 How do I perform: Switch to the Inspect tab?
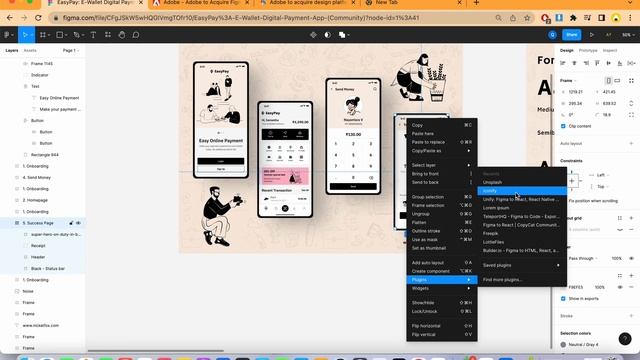tap(610, 50)
